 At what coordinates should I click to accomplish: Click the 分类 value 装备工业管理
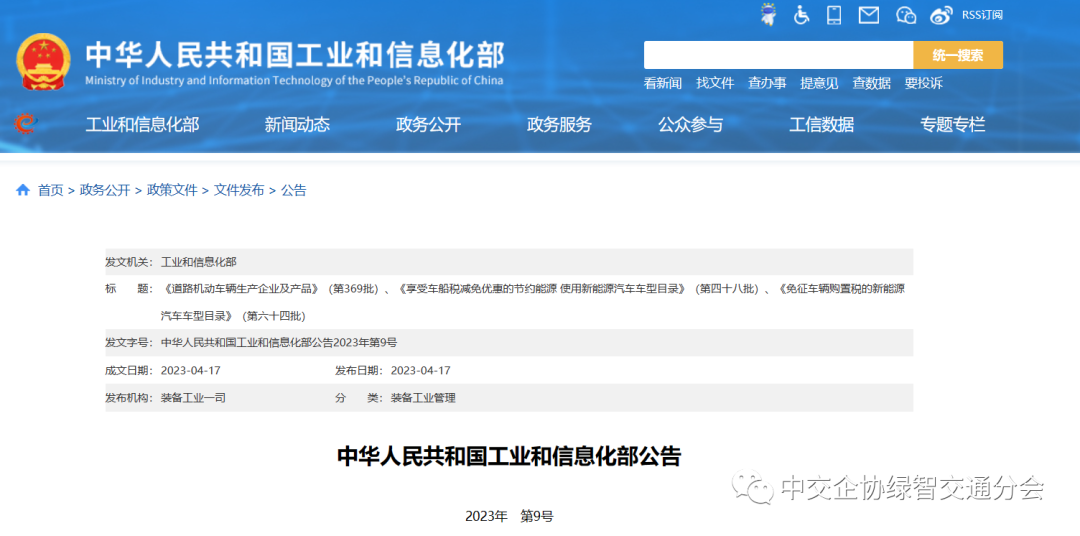(423, 398)
